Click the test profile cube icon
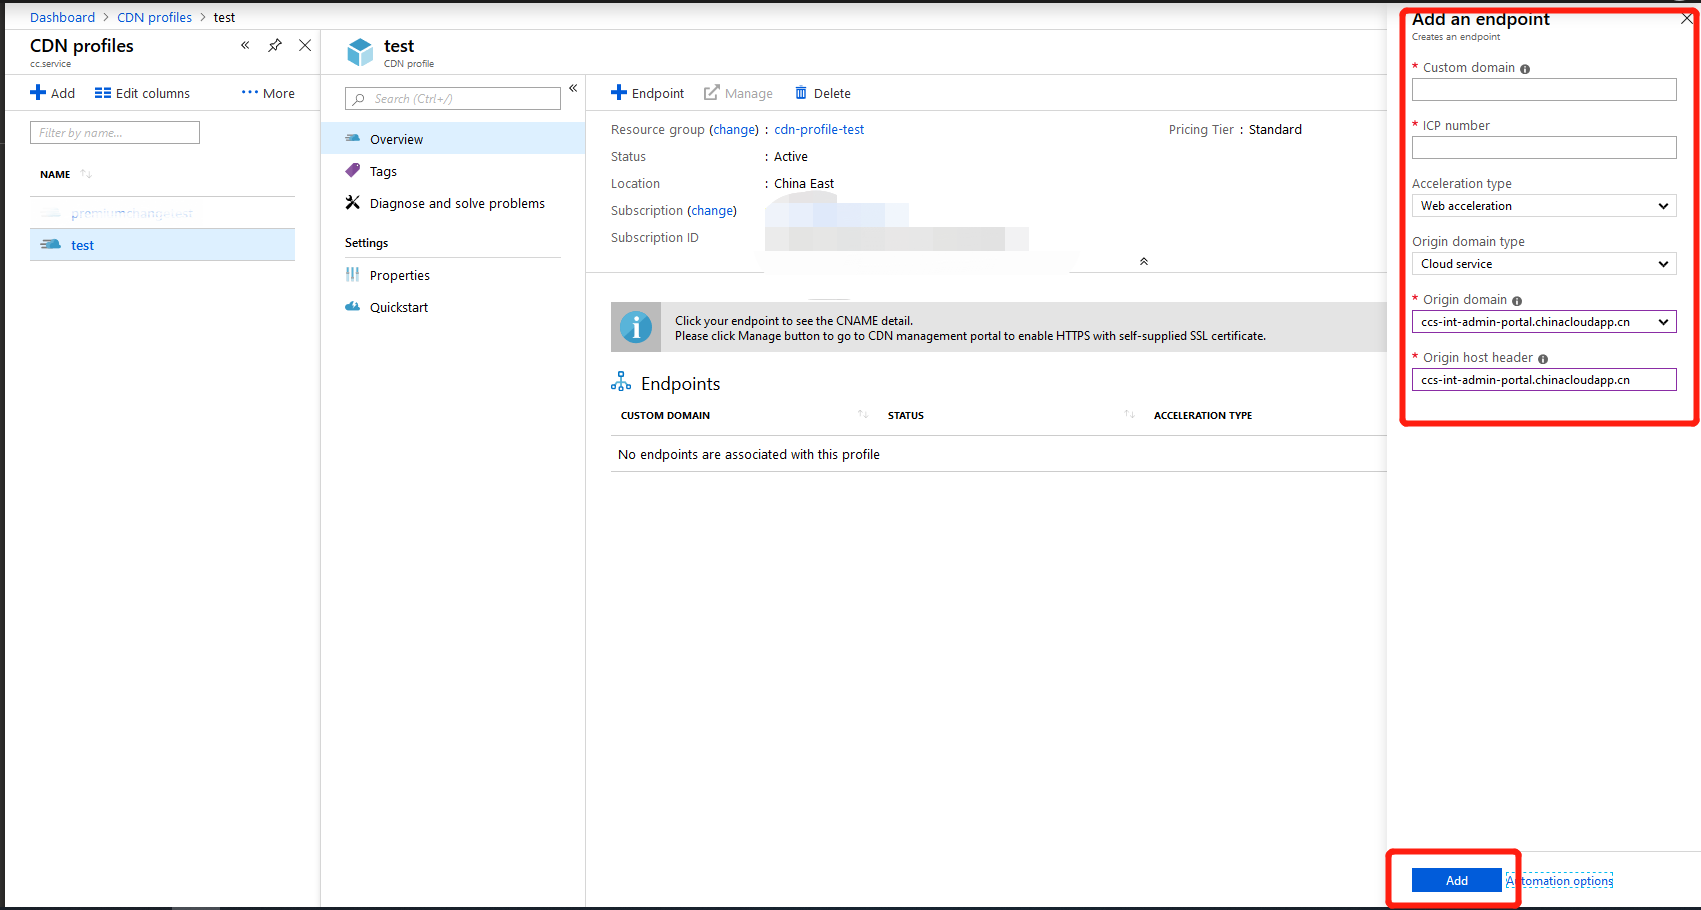This screenshot has height=910, width=1701. tap(360, 52)
